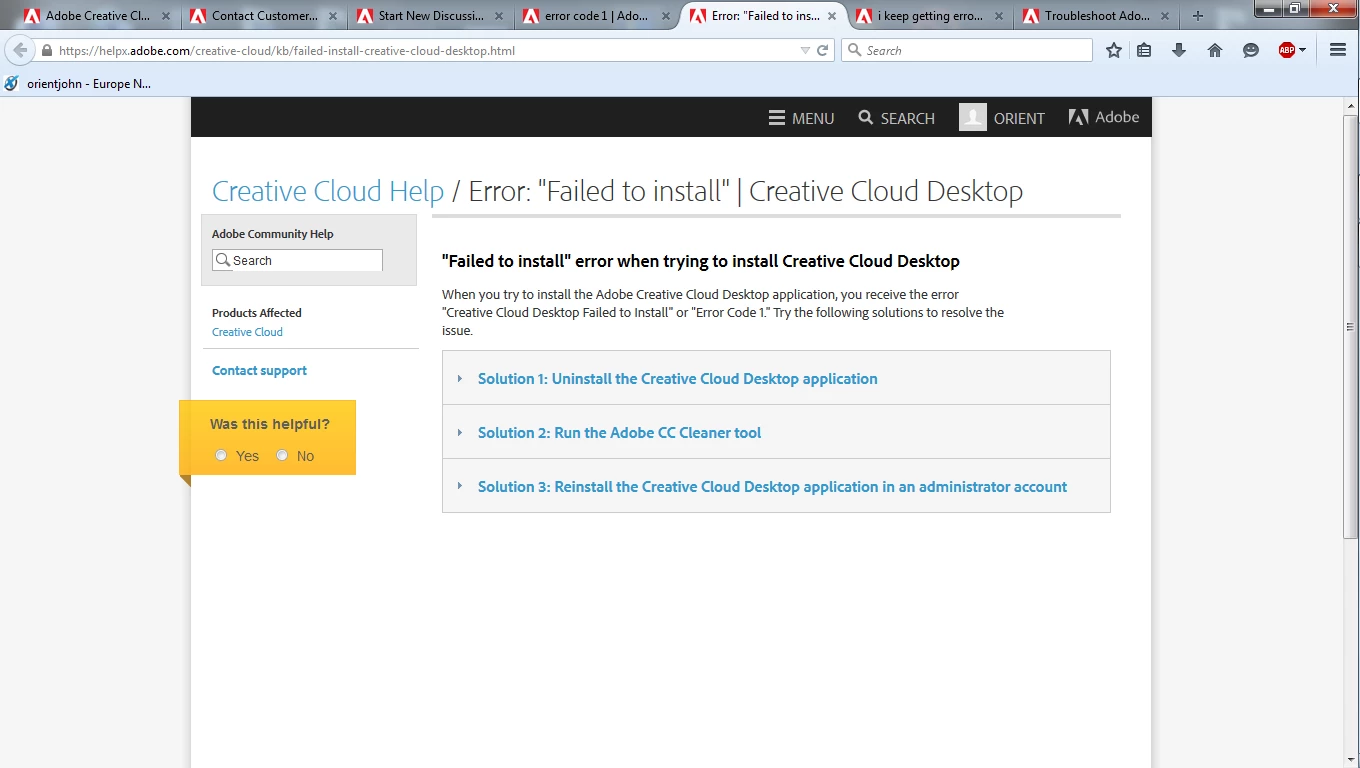Close the 'Contact Customer...' tab
1360x768 pixels.
click(x=332, y=16)
